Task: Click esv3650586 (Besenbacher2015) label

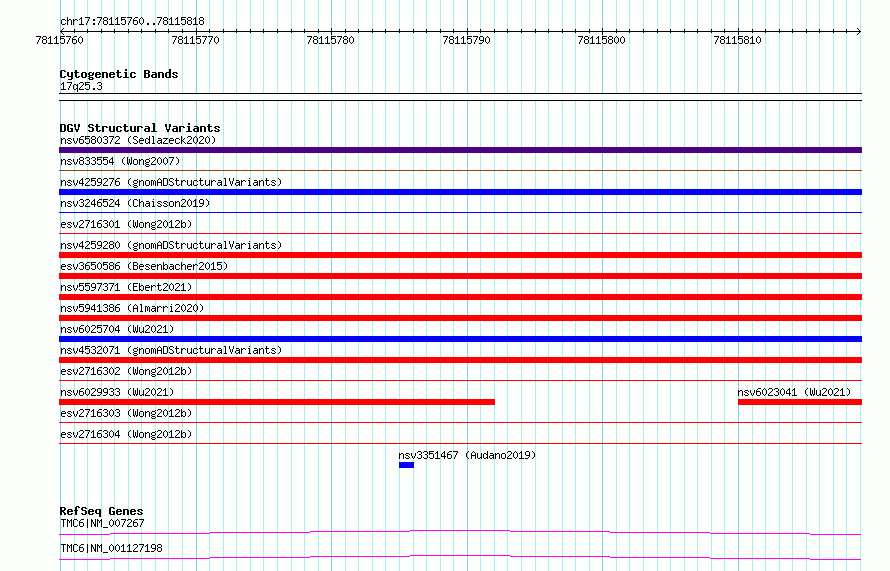Action: (144, 266)
